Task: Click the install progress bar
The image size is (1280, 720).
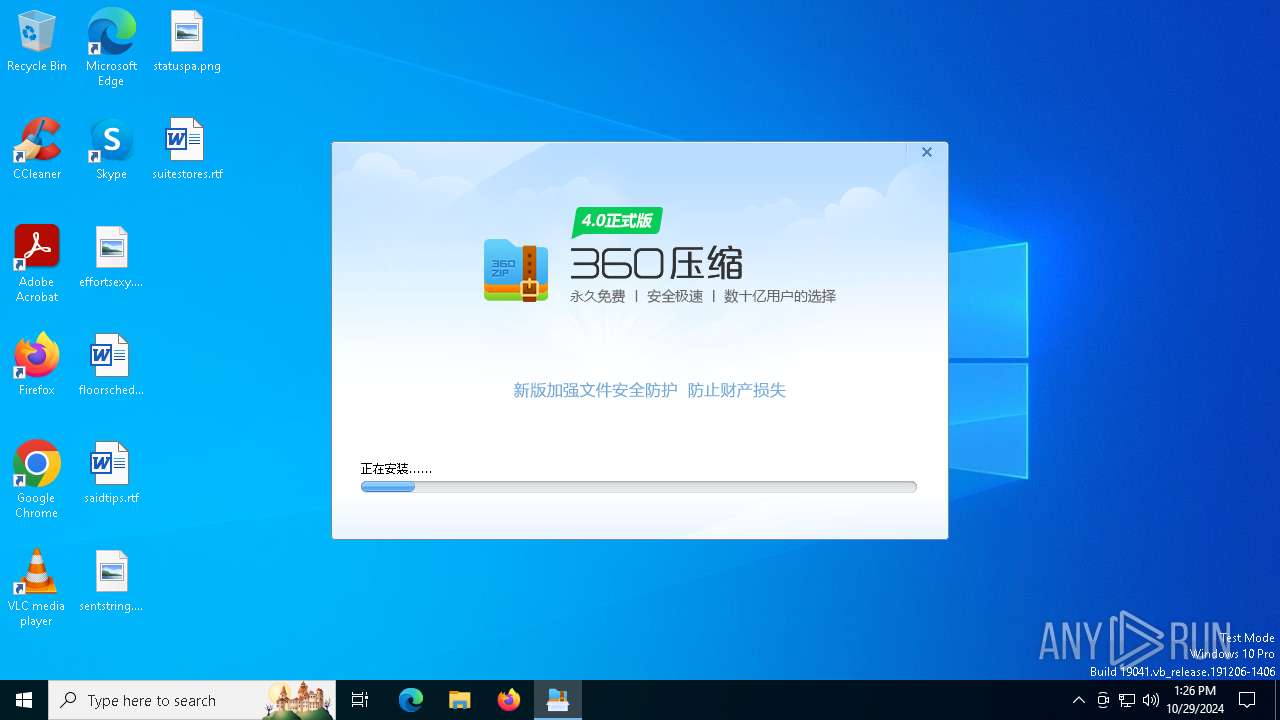Action: pyautogui.click(x=638, y=487)
